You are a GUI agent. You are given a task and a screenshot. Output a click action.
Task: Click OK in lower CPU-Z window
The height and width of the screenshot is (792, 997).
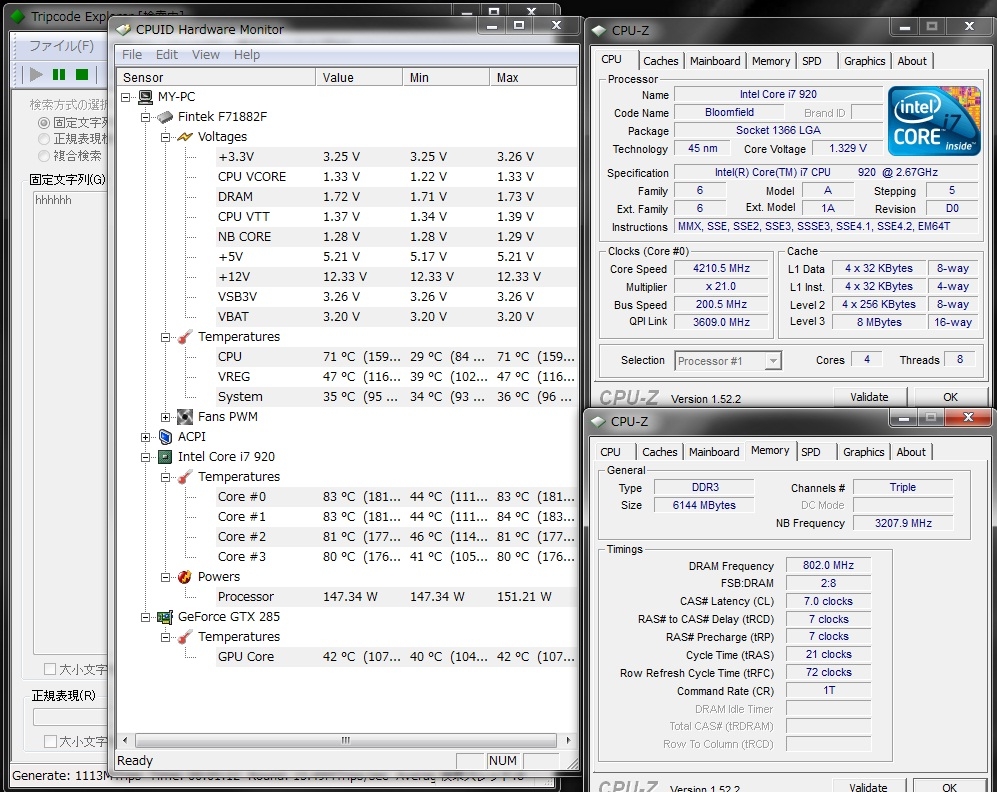click(x=949, y=786)
